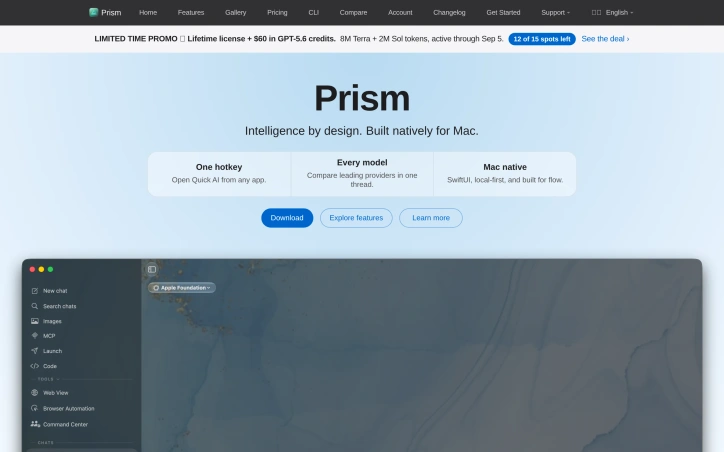The width and height of the screenshot is (724, 452).
Task: Open the CLI nav item
Action: point(314,12)
